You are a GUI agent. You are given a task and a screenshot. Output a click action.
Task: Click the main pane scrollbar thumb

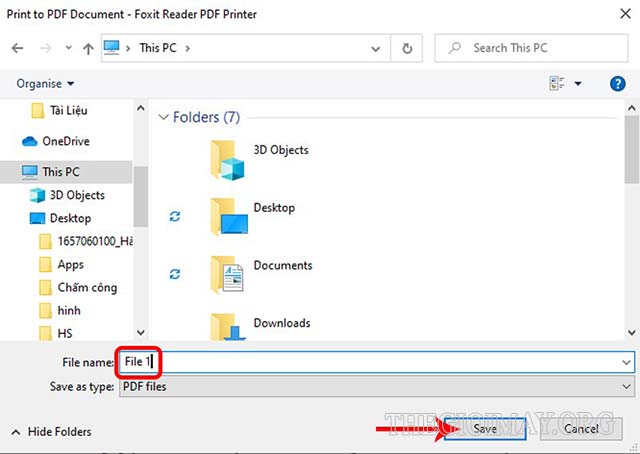click(x=632, y=149)
